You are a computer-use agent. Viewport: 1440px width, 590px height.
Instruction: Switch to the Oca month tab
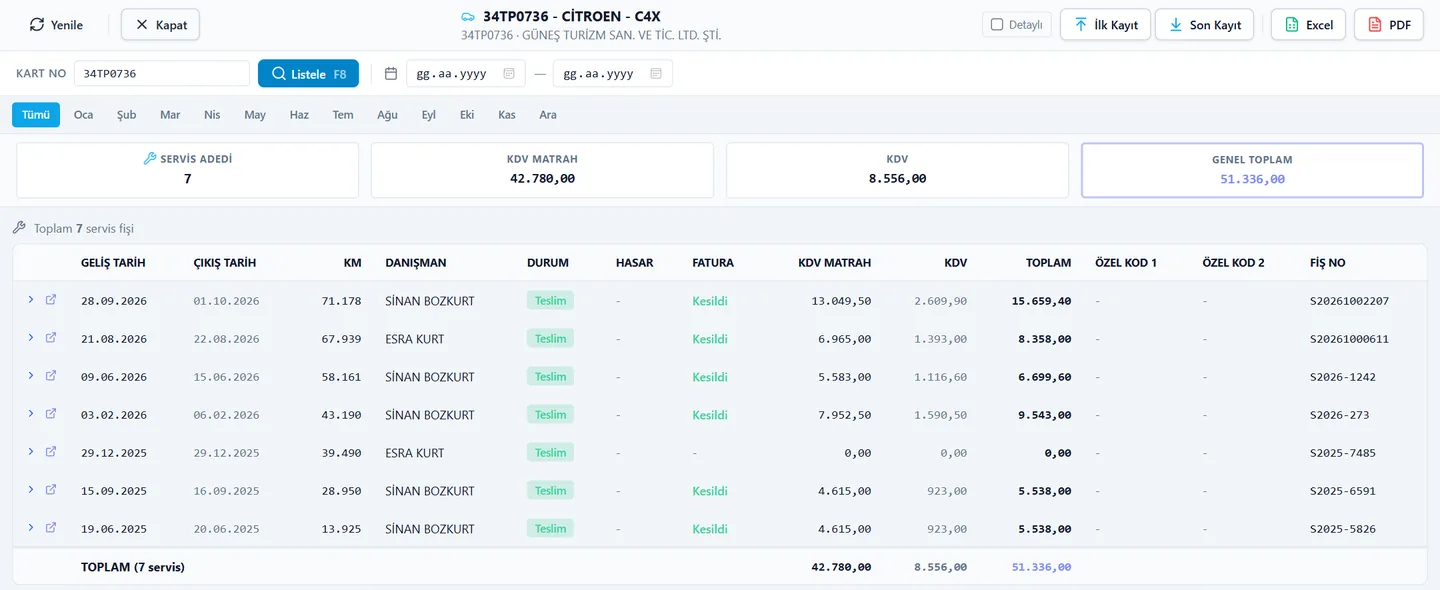84,115
